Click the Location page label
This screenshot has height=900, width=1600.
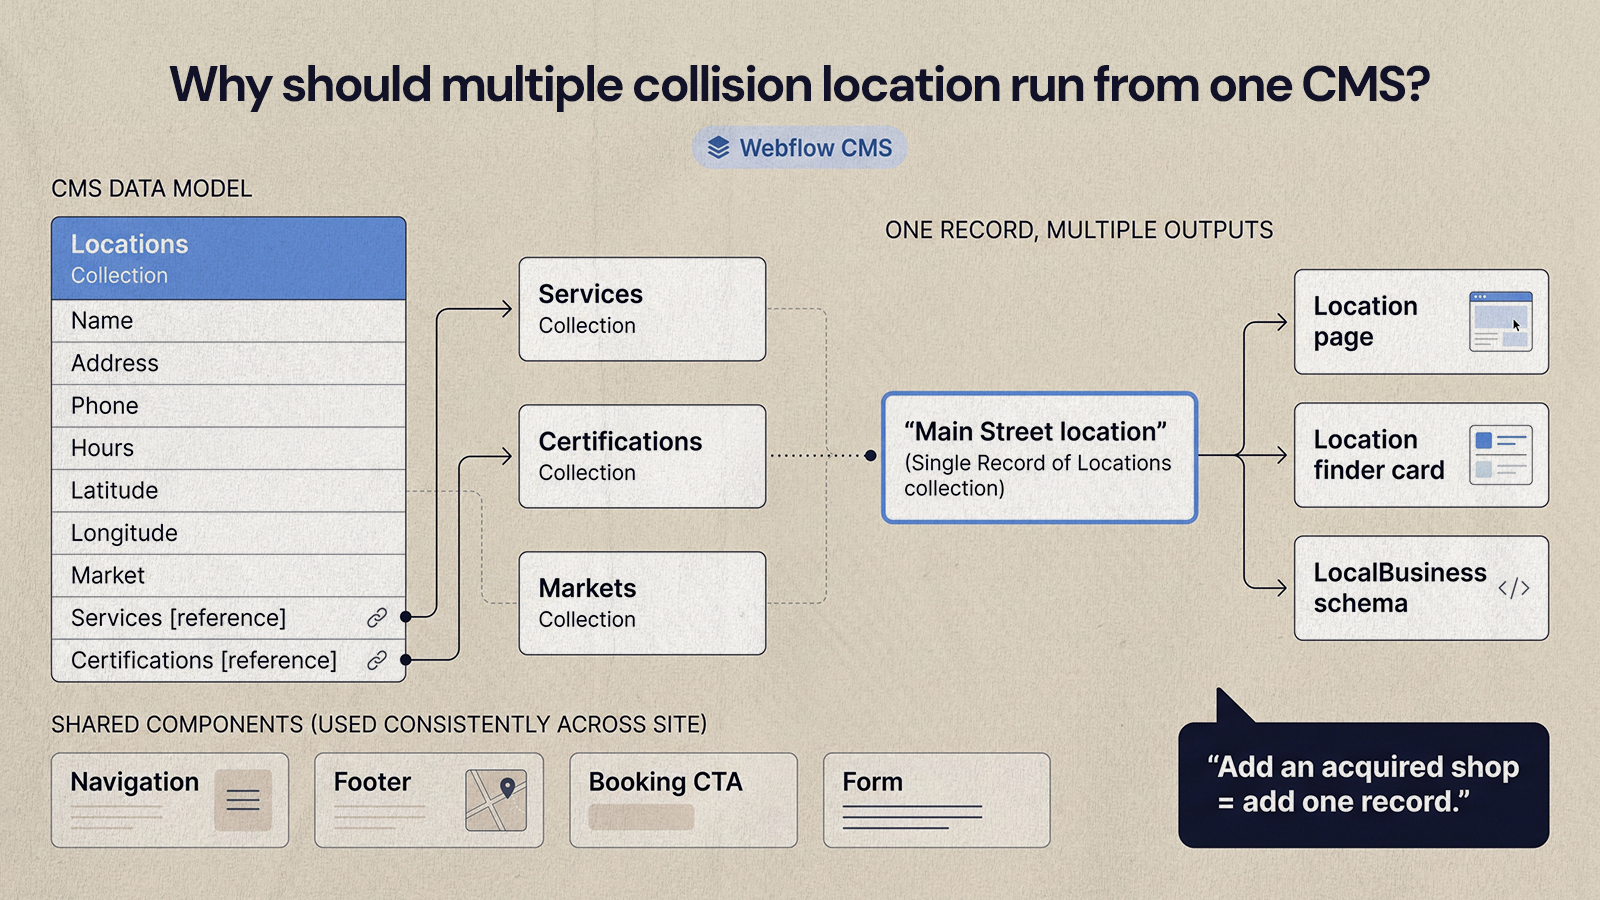pyautogui.click(x=1365, y=321)
